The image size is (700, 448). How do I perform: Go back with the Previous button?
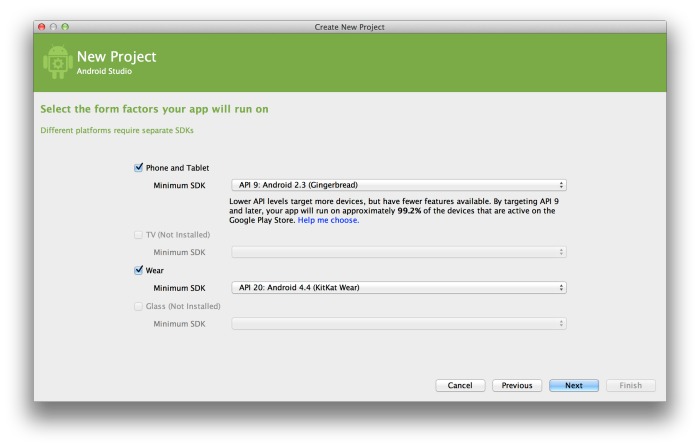tap(517, 386)
